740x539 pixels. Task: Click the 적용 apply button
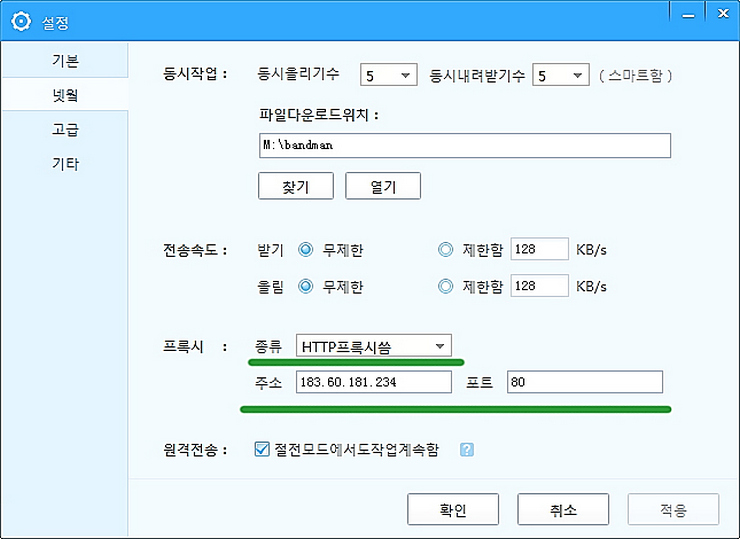[x=673, y=509]
